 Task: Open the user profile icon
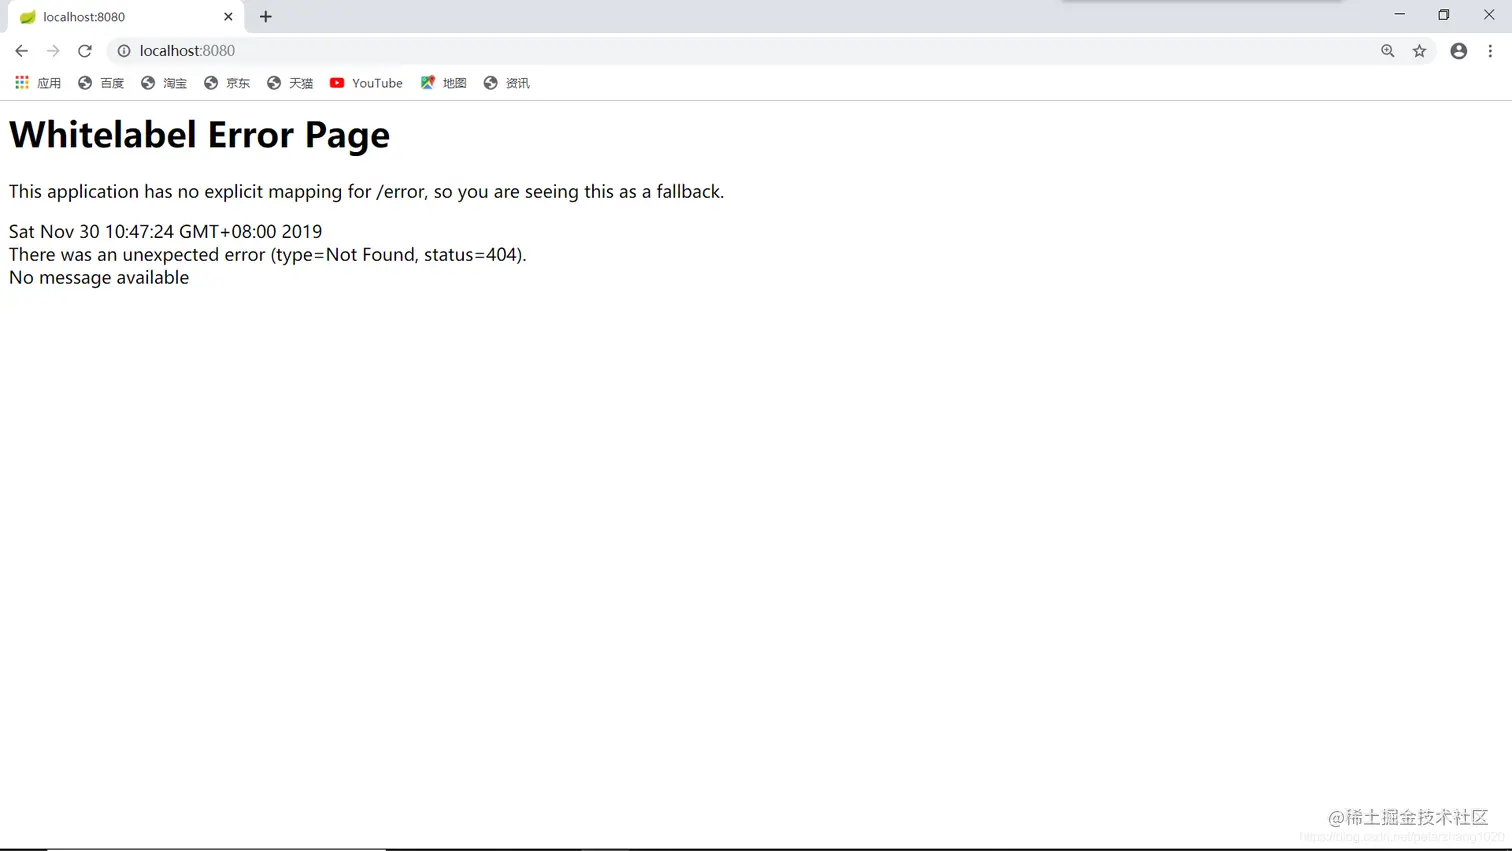pos(1459,51)
